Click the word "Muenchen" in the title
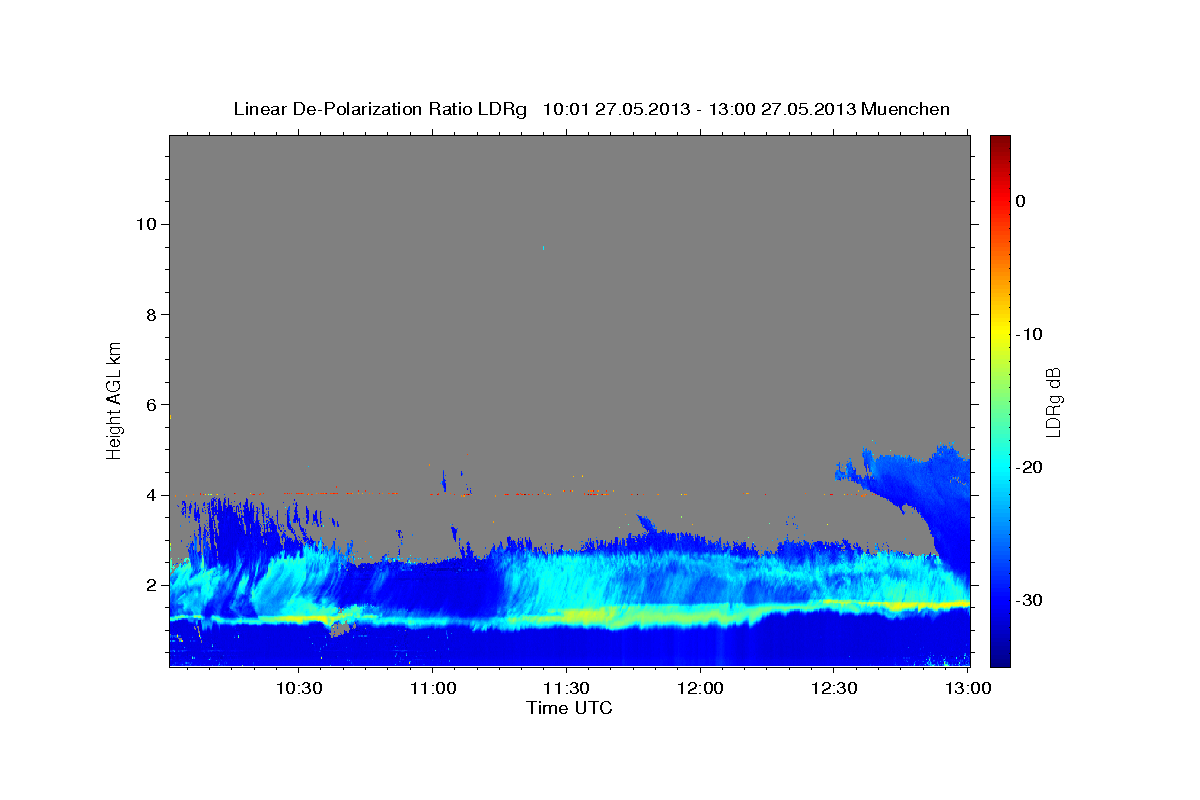Screen dimensions: 1200x800 pos(907,109)
